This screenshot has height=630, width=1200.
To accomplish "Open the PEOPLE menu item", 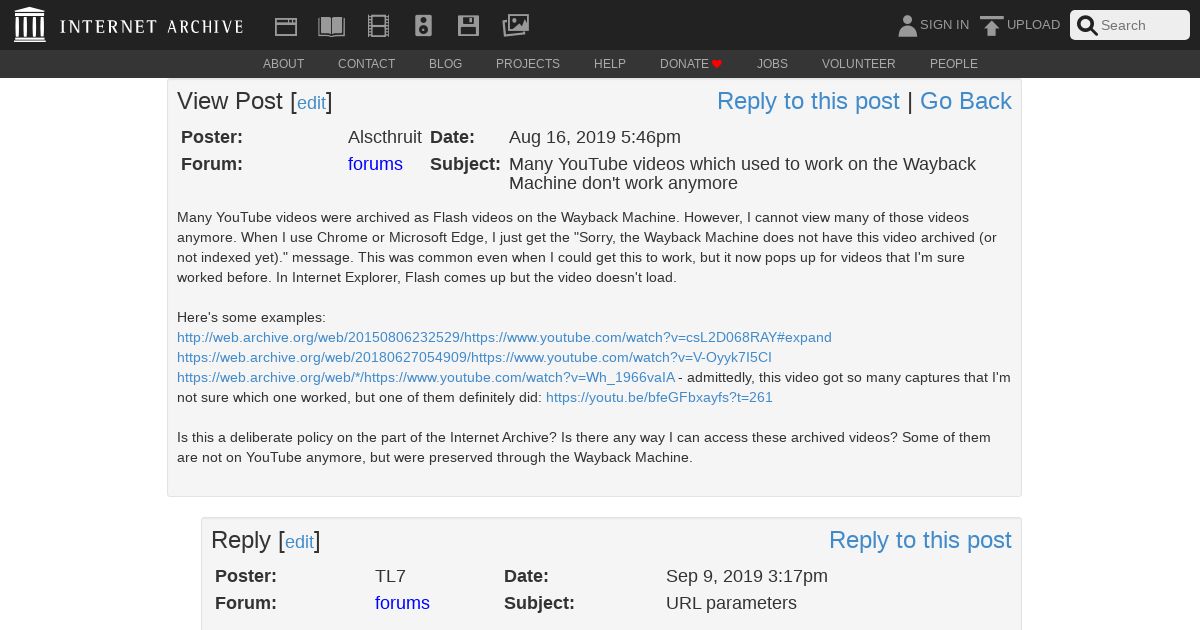I will (954, 64).
